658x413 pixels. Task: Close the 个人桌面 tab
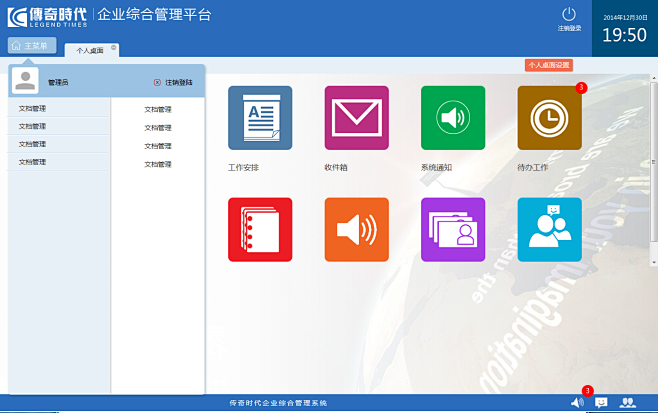point(114,47)
